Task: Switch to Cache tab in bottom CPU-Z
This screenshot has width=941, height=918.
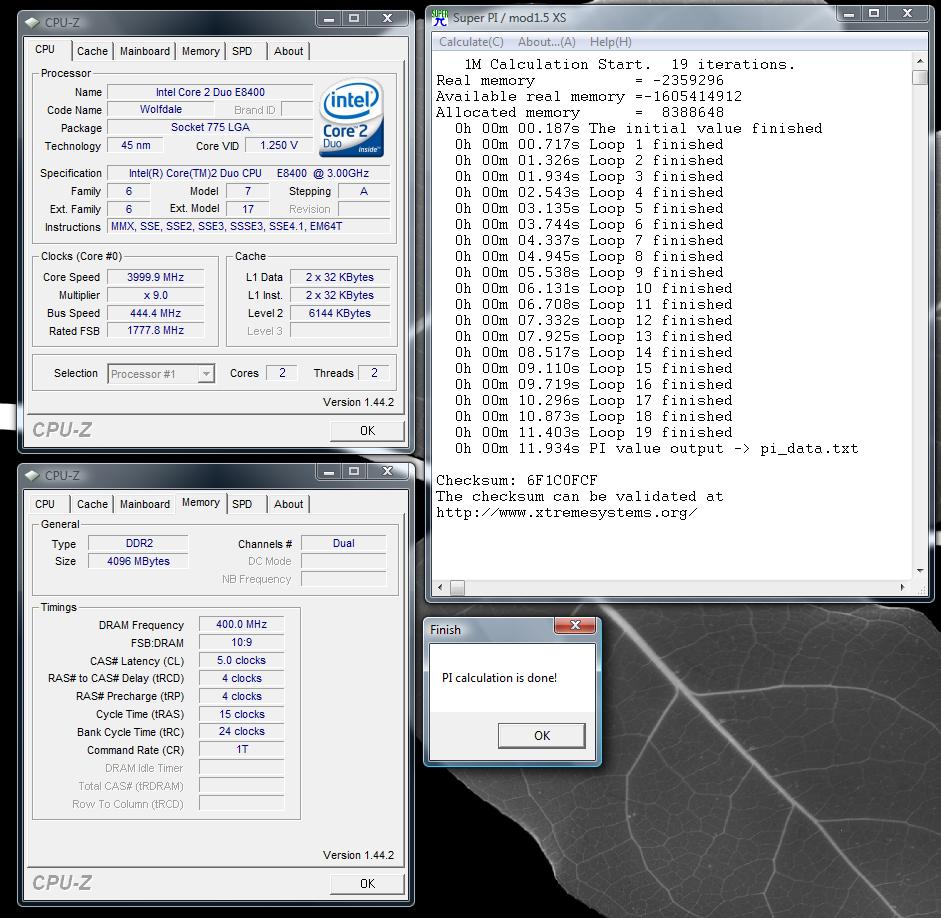Action: click(92, 505)
